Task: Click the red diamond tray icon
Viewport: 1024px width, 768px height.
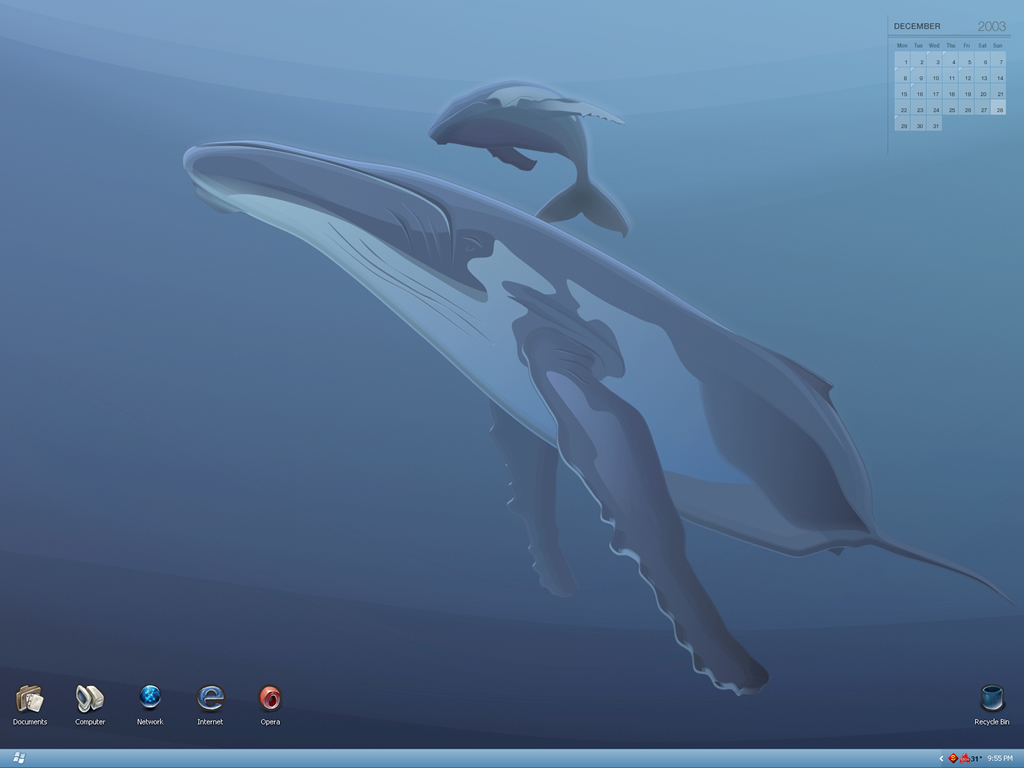Action: pyautogui.click(x=953, y=758)
